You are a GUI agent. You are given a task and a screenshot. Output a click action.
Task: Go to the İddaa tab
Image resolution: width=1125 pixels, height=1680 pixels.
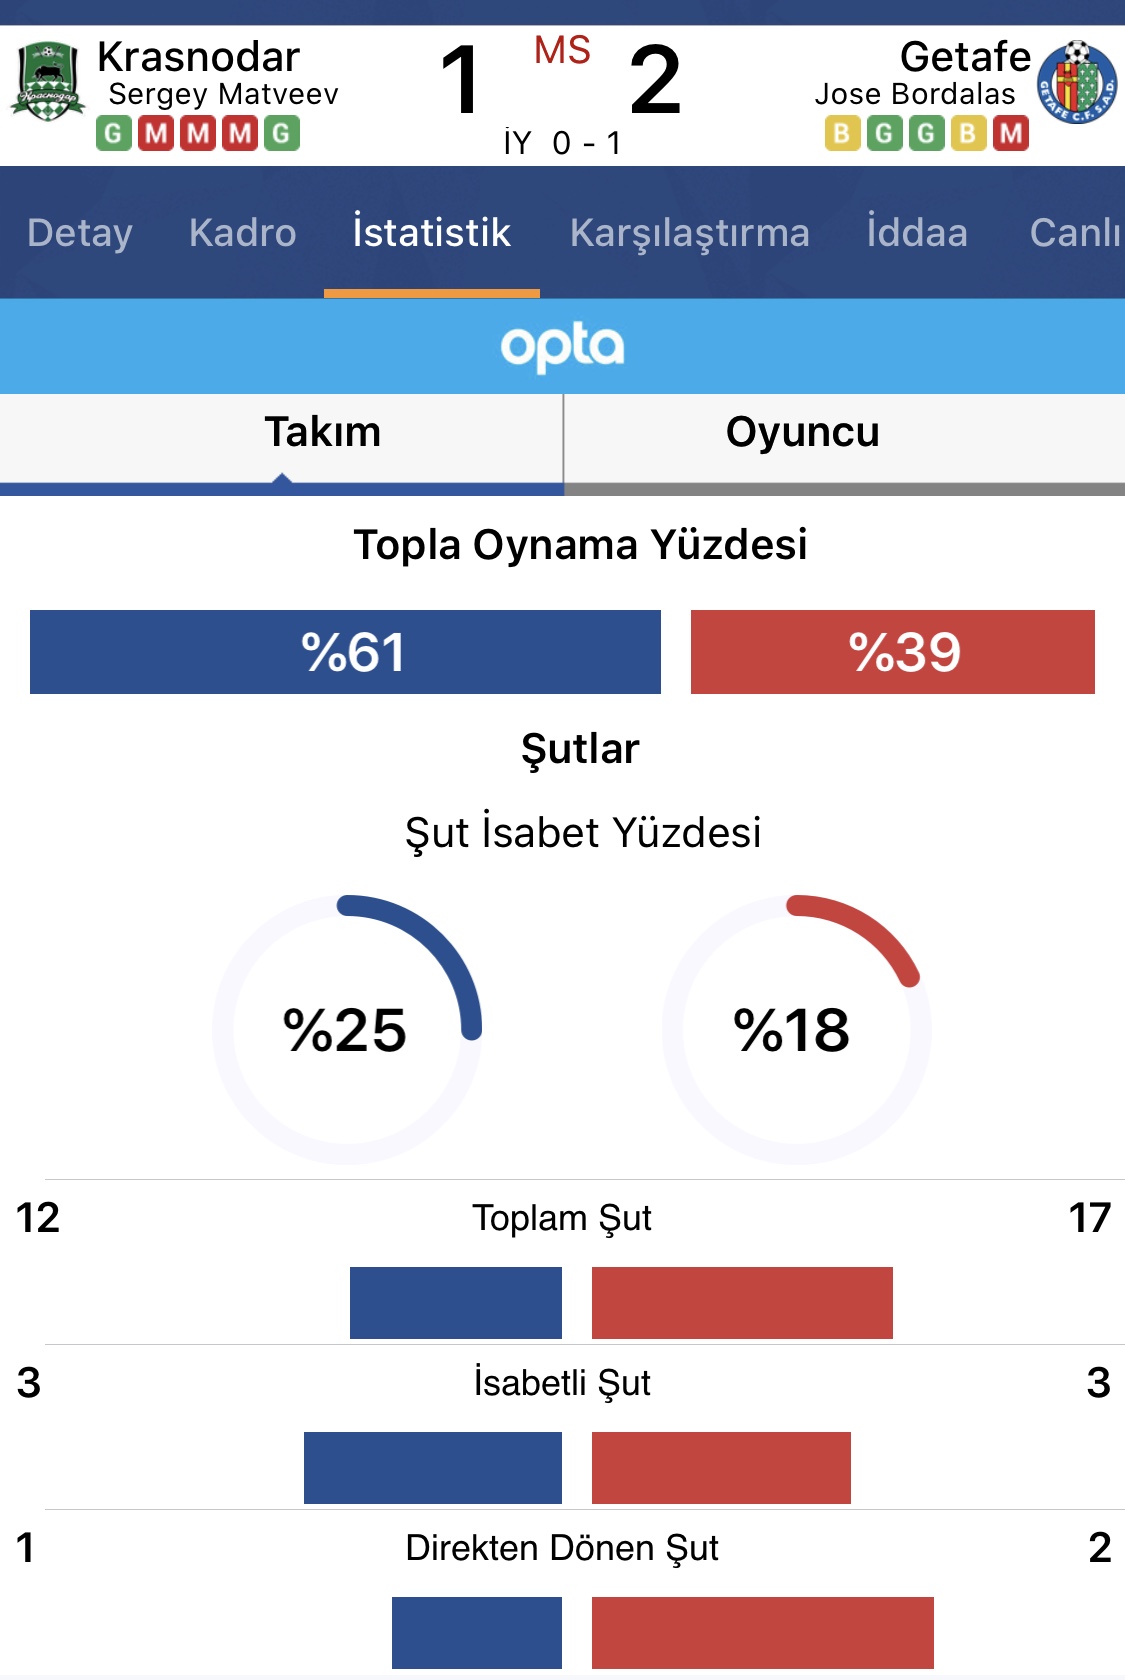click(x=917, y=232)
